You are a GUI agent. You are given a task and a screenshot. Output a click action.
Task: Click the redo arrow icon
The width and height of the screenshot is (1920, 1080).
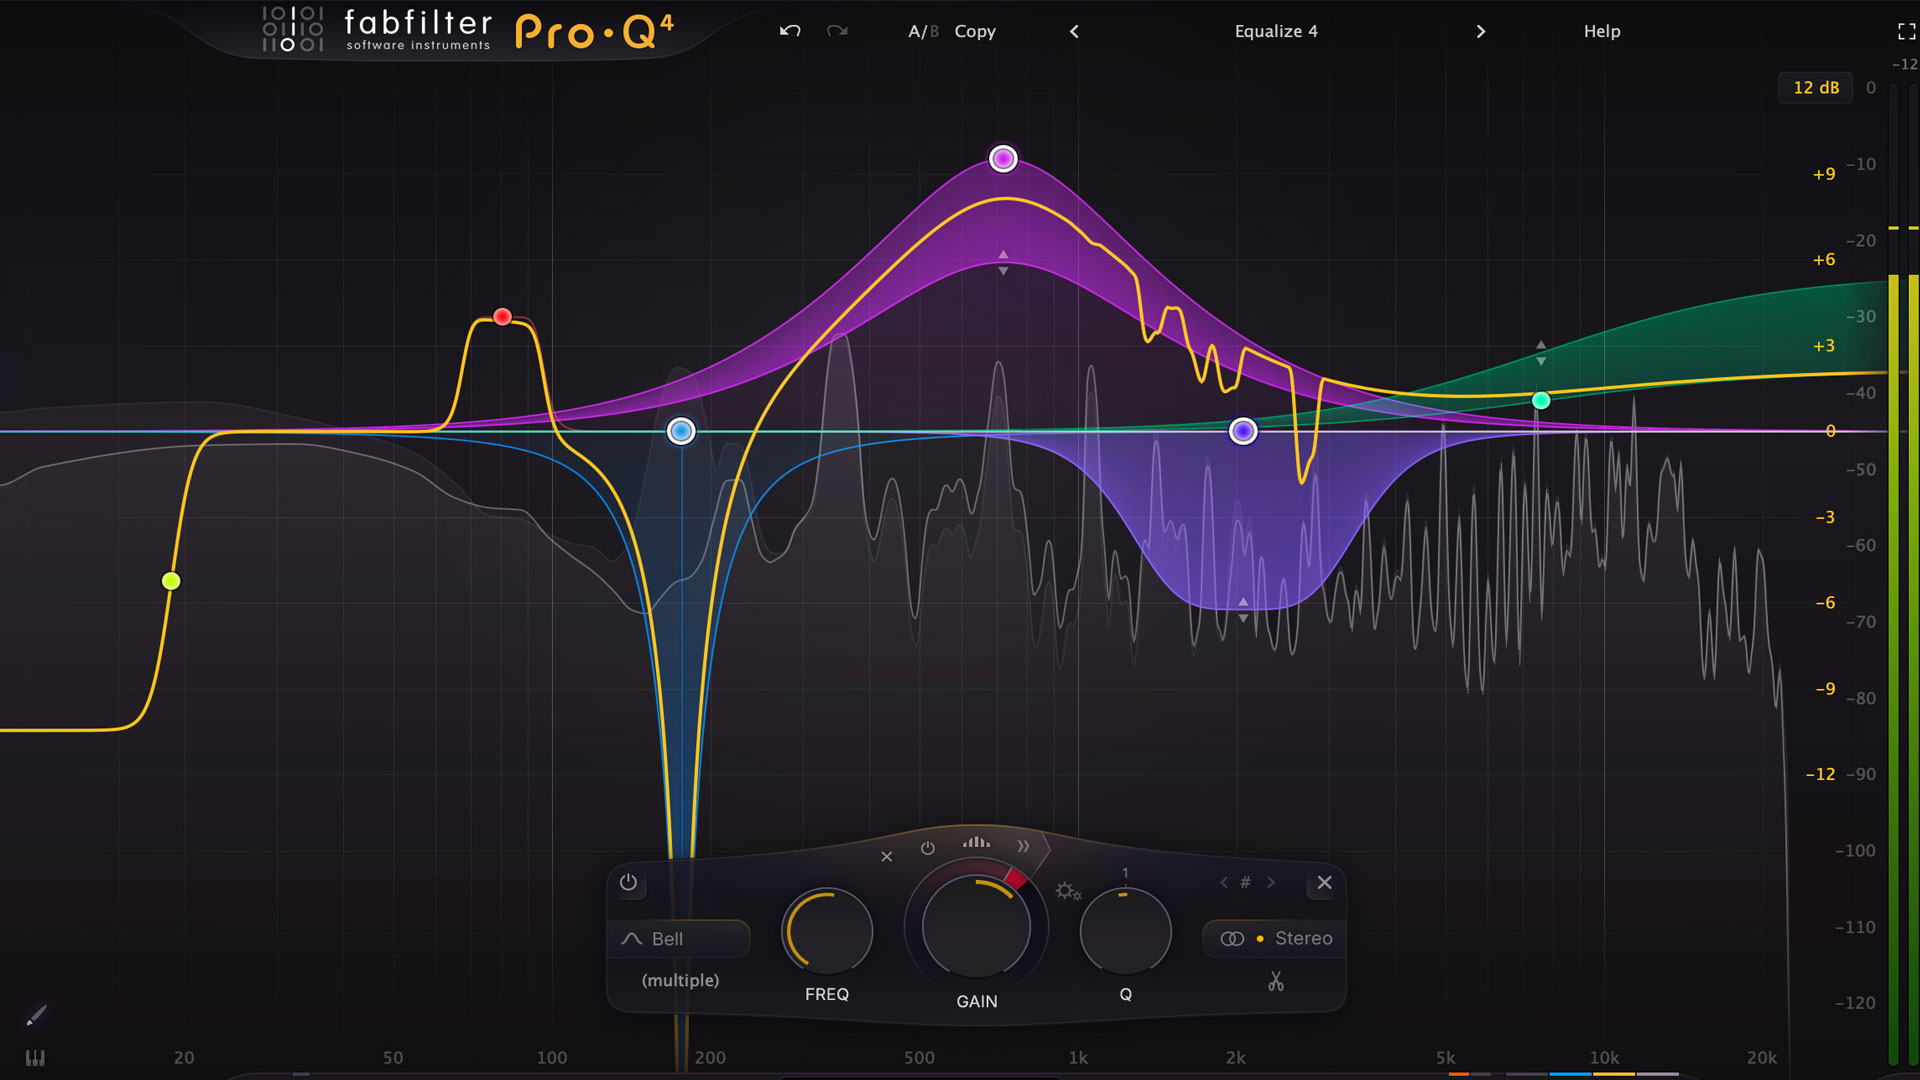[837, 31]
